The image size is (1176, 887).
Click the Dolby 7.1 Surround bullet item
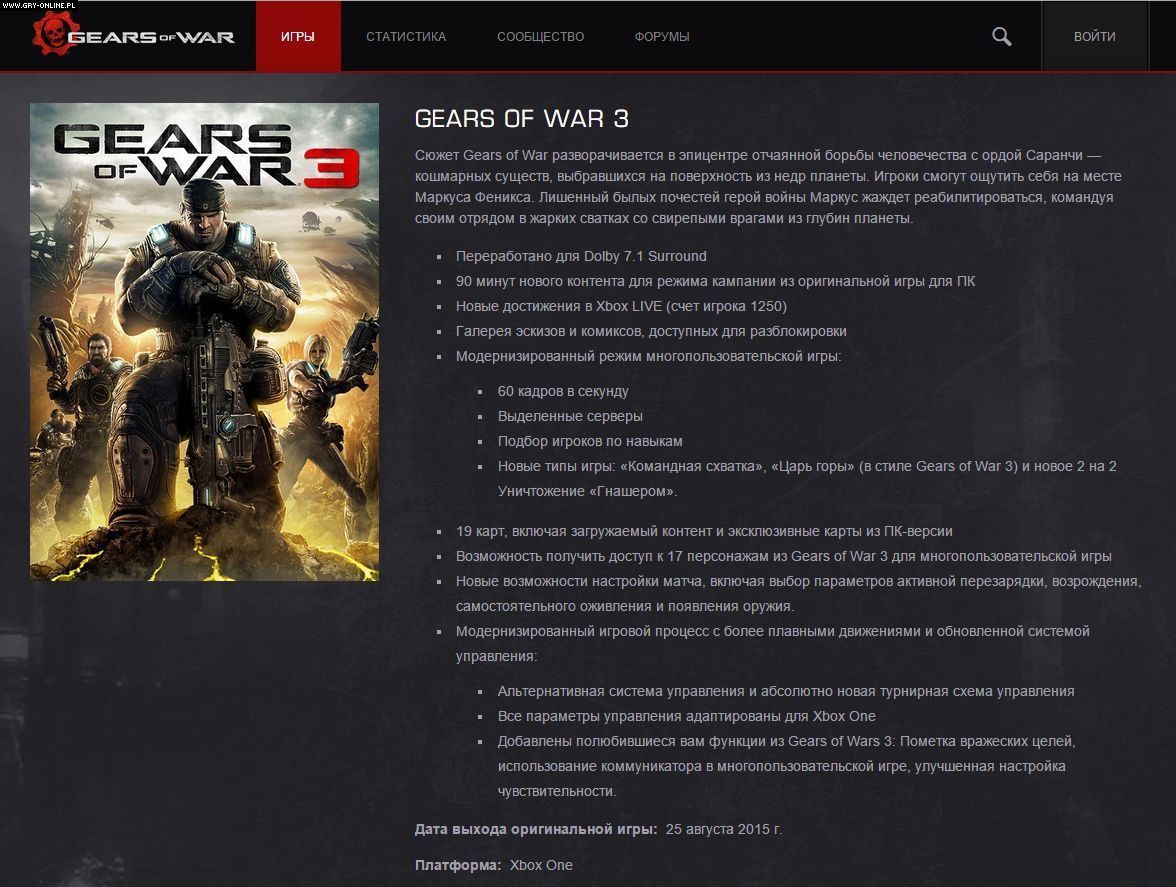tap(581, 256)
